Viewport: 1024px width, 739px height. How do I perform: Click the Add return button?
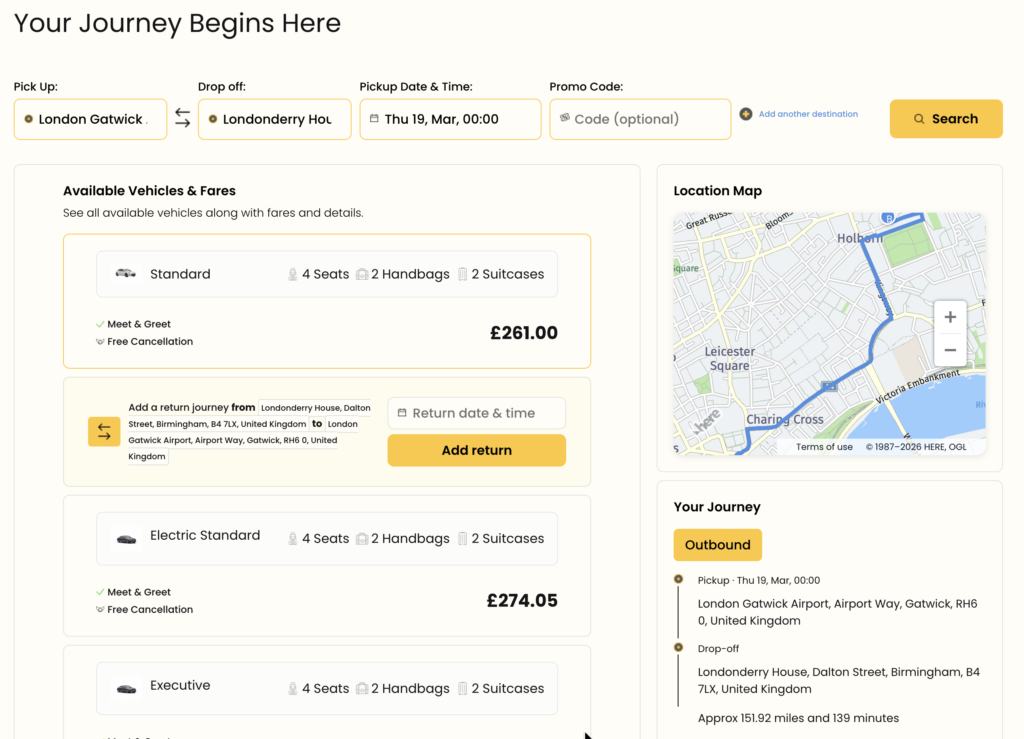(477, 450)
